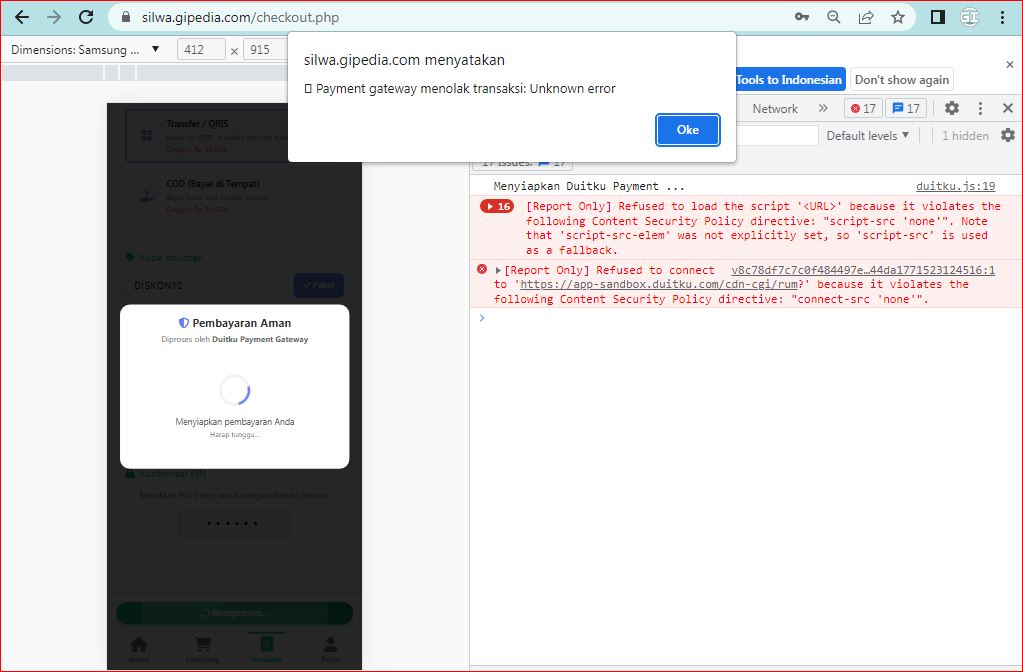This screenshot has width=1023, height=672.
Task: Click Don't show again
Action: tap(902, 80)
